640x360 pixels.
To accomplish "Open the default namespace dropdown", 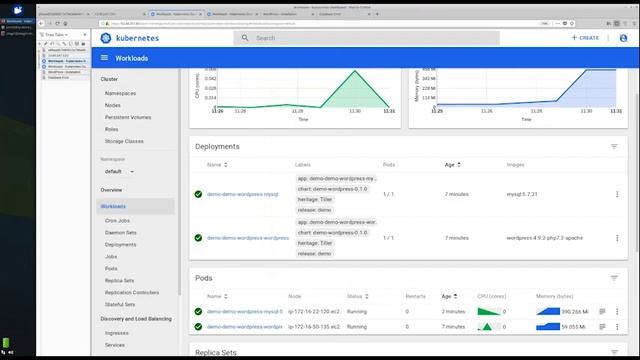I will tap(119, 171).
